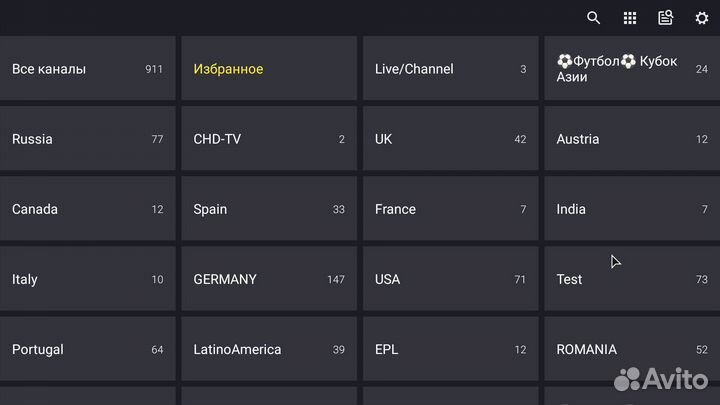This screenshot has width=720, height=405.
Task: Choose the UK channel group
Action: (x=450, y=139)
